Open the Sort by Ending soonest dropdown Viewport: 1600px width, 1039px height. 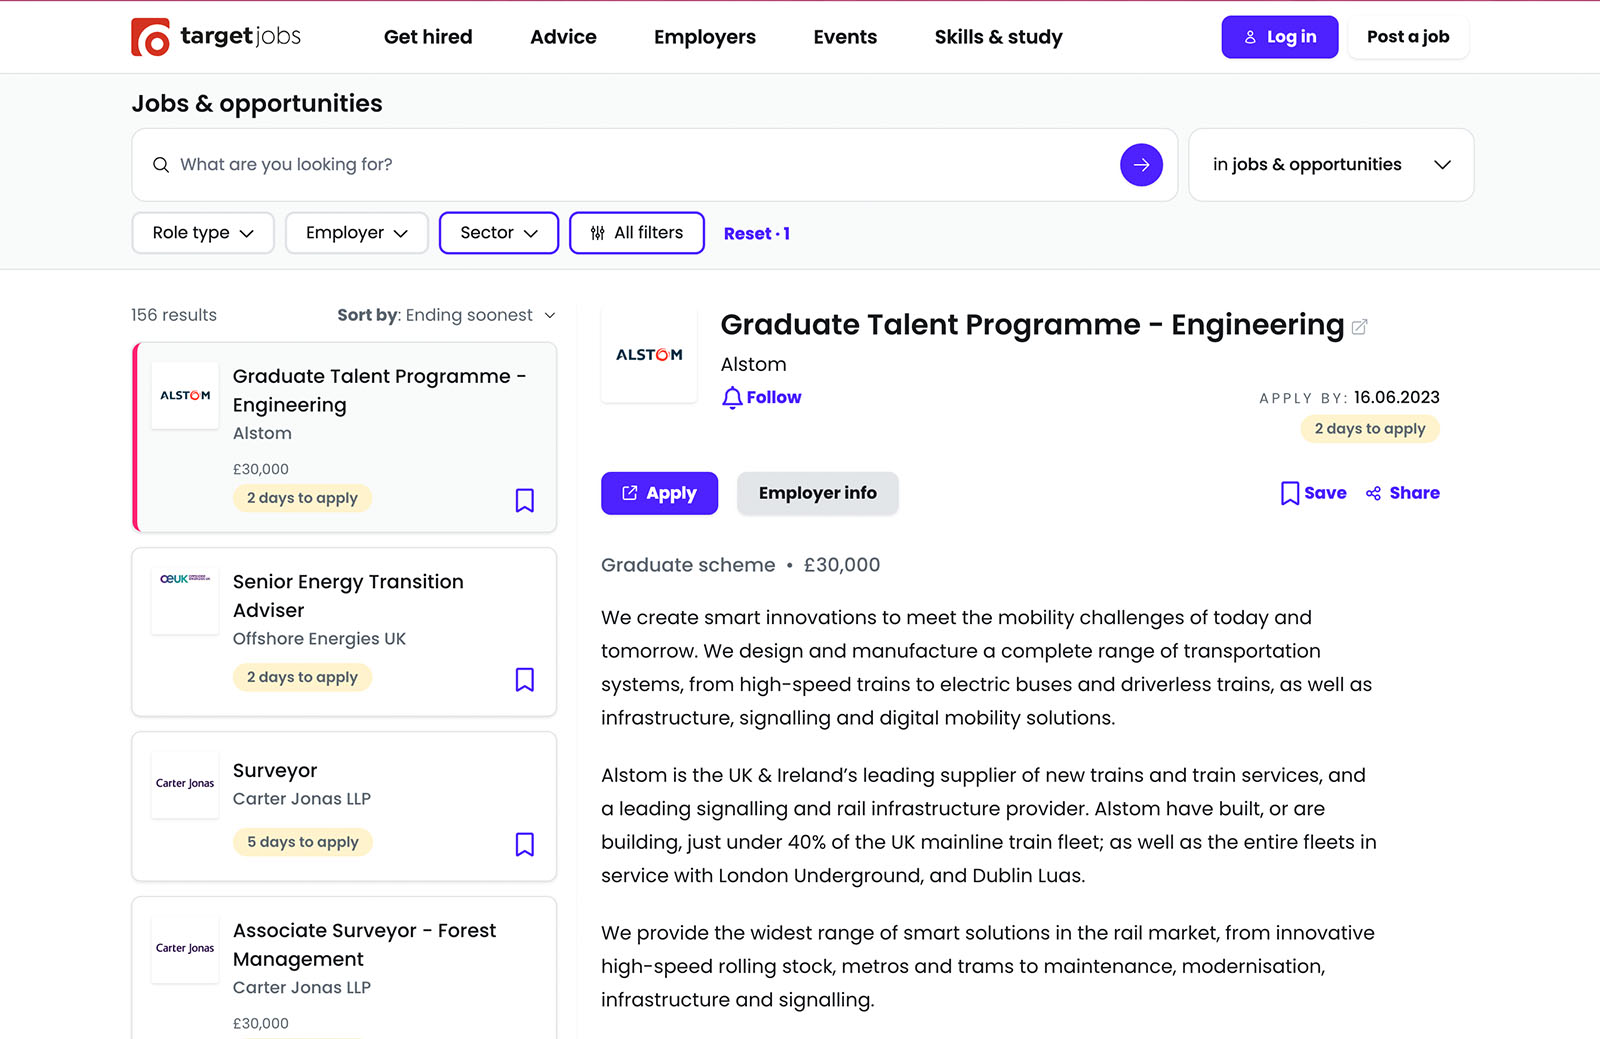coord(446,315)
